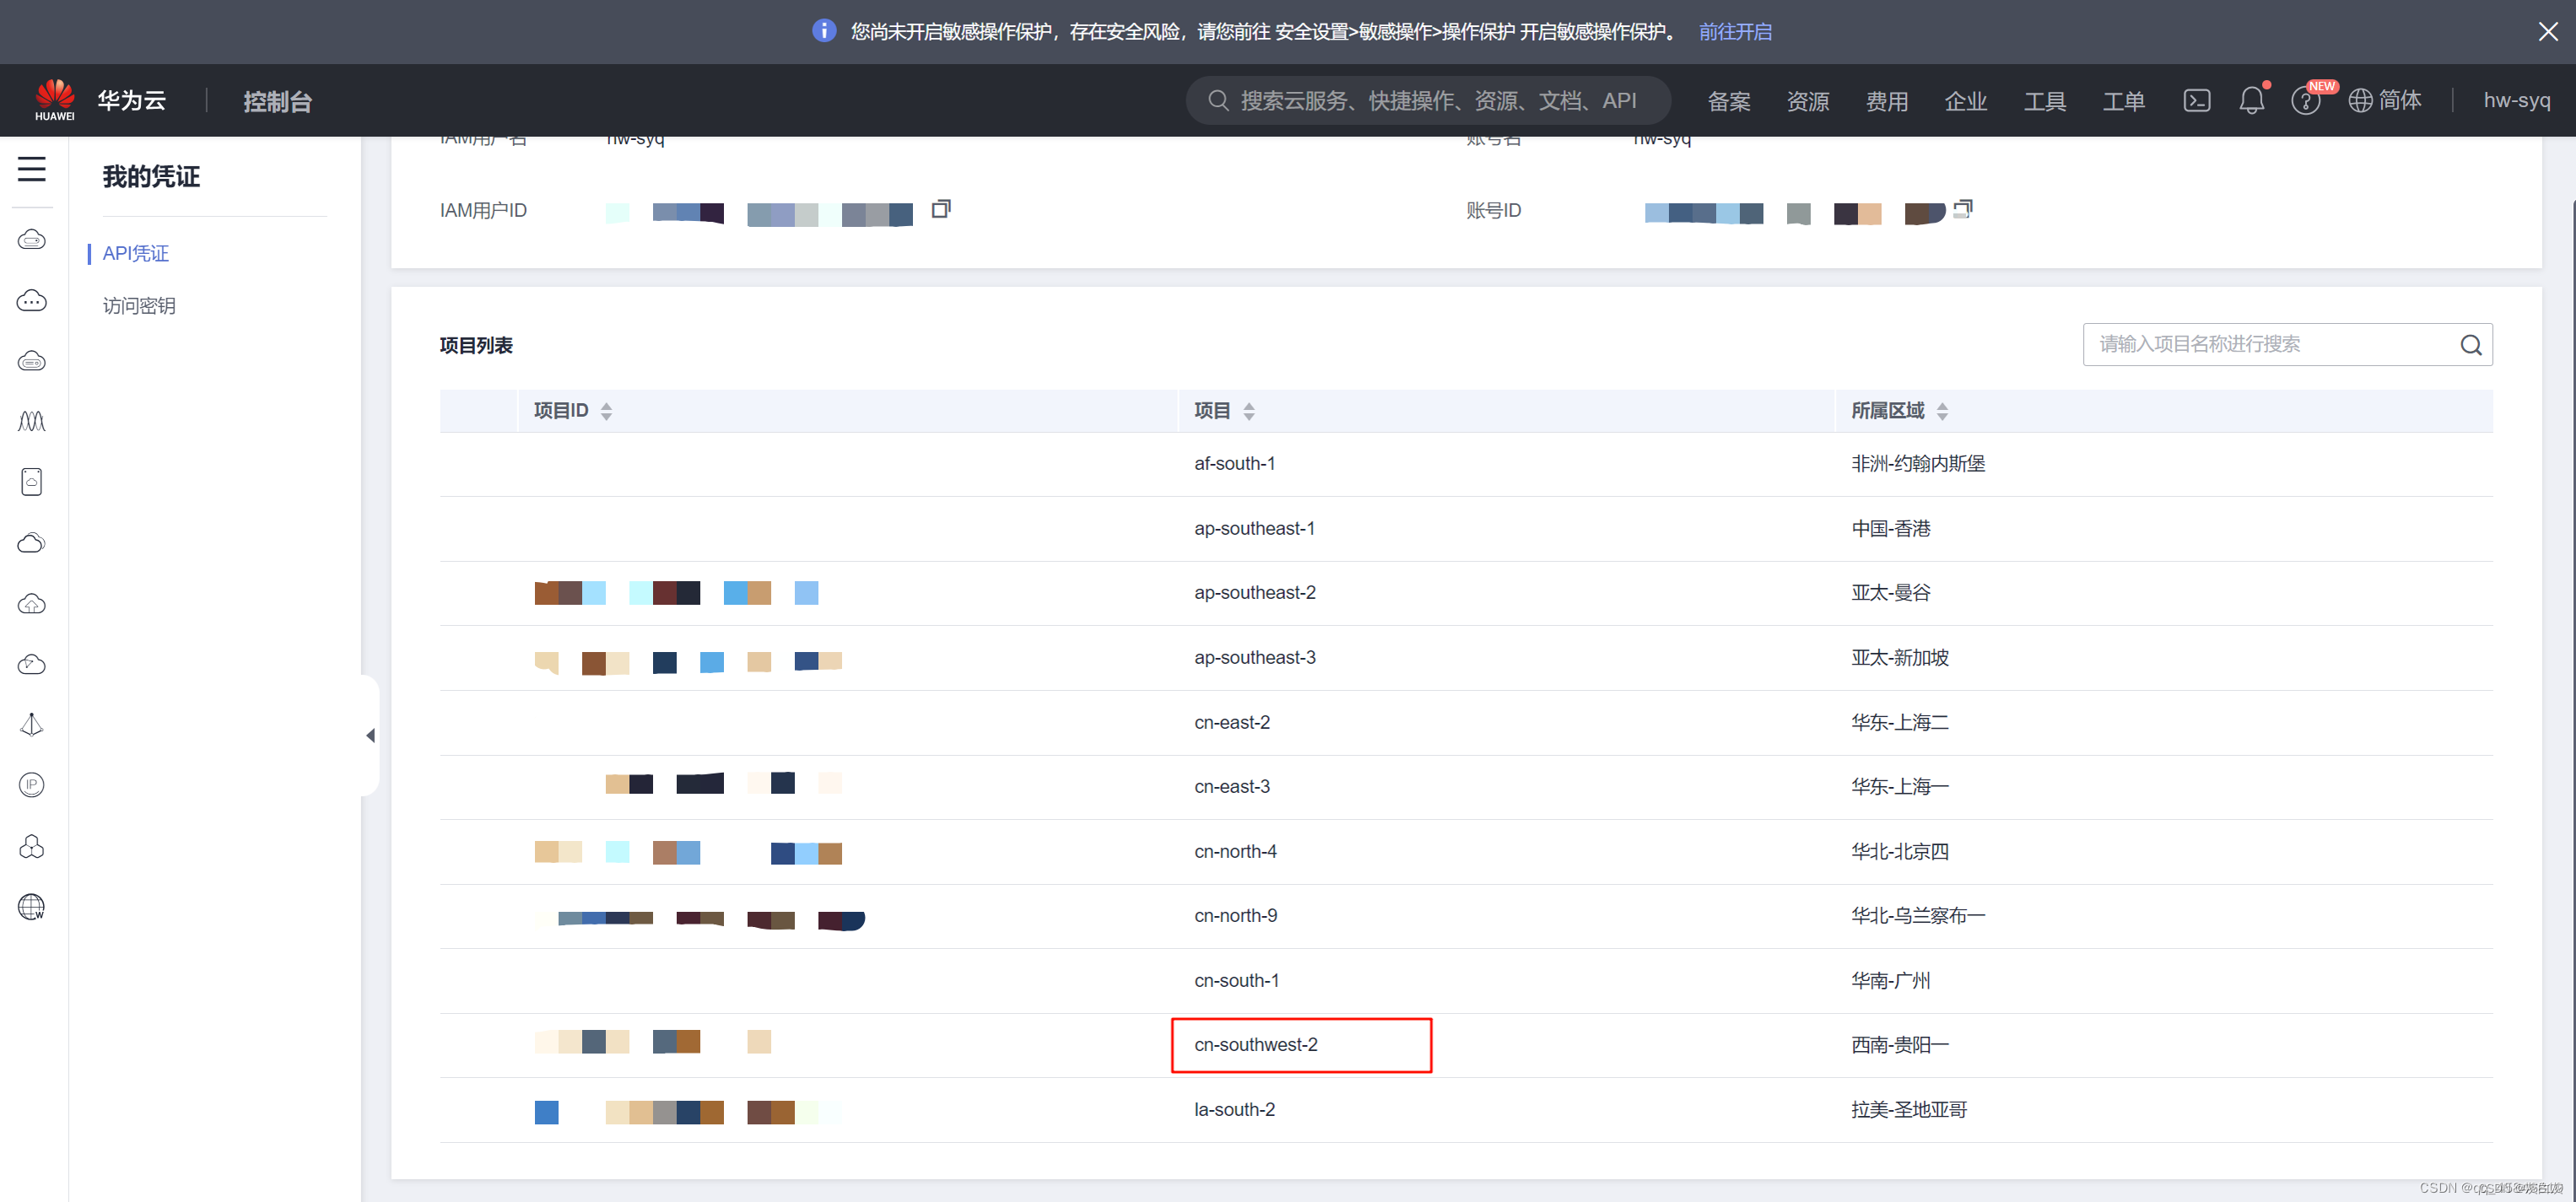Sort by 所属区域 column

[1942, 411]
